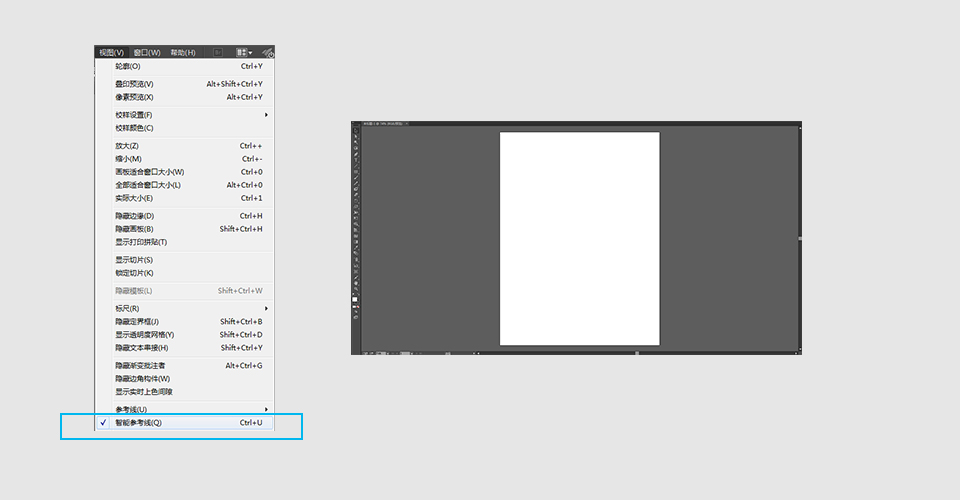Click 隐藏定界框(J) menu item
The width and height of the screenshot is (960, 500).
click(x=137, y=322)
